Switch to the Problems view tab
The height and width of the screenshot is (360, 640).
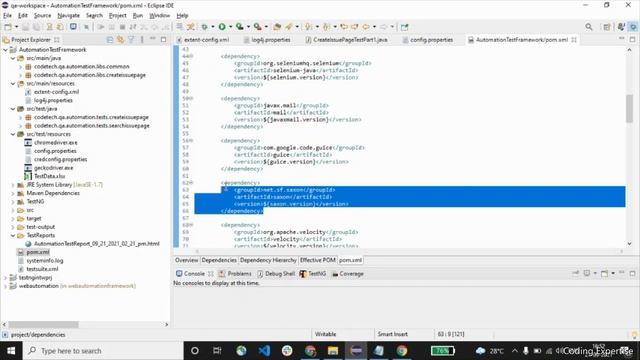click(x=235, y=274)
